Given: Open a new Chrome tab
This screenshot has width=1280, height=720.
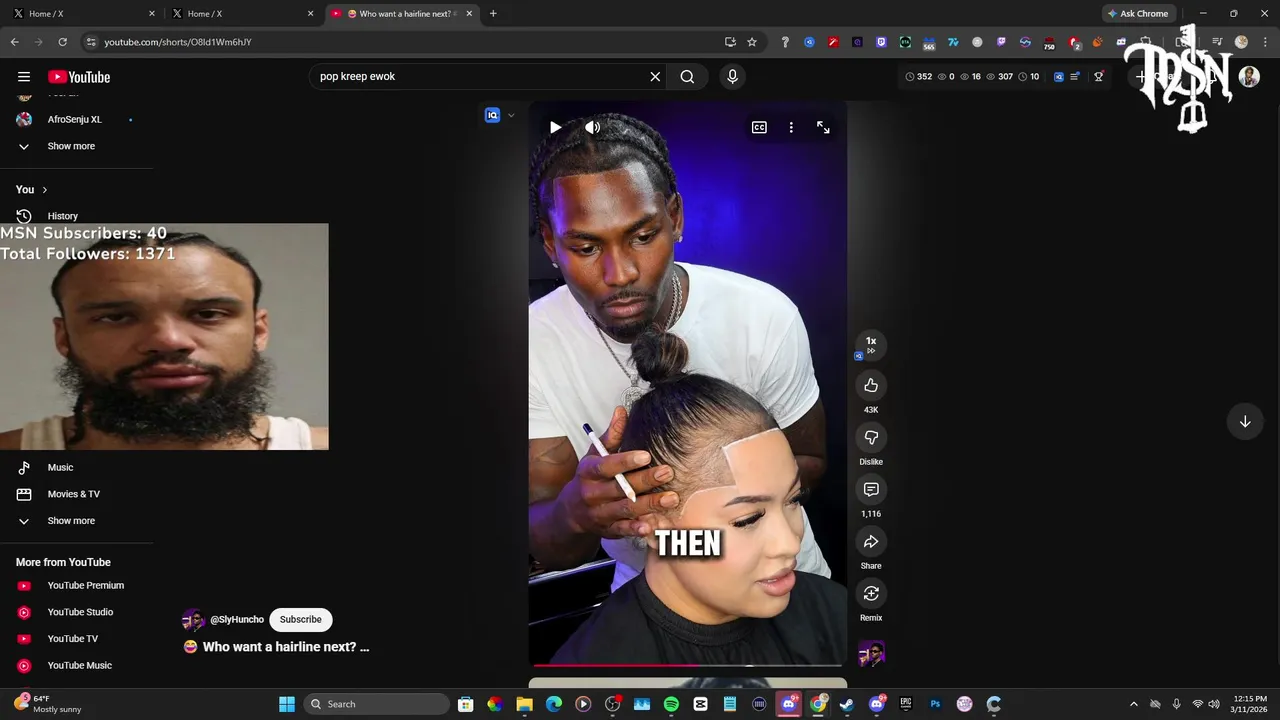Looking at the screenshot, I should pos(493,14).
